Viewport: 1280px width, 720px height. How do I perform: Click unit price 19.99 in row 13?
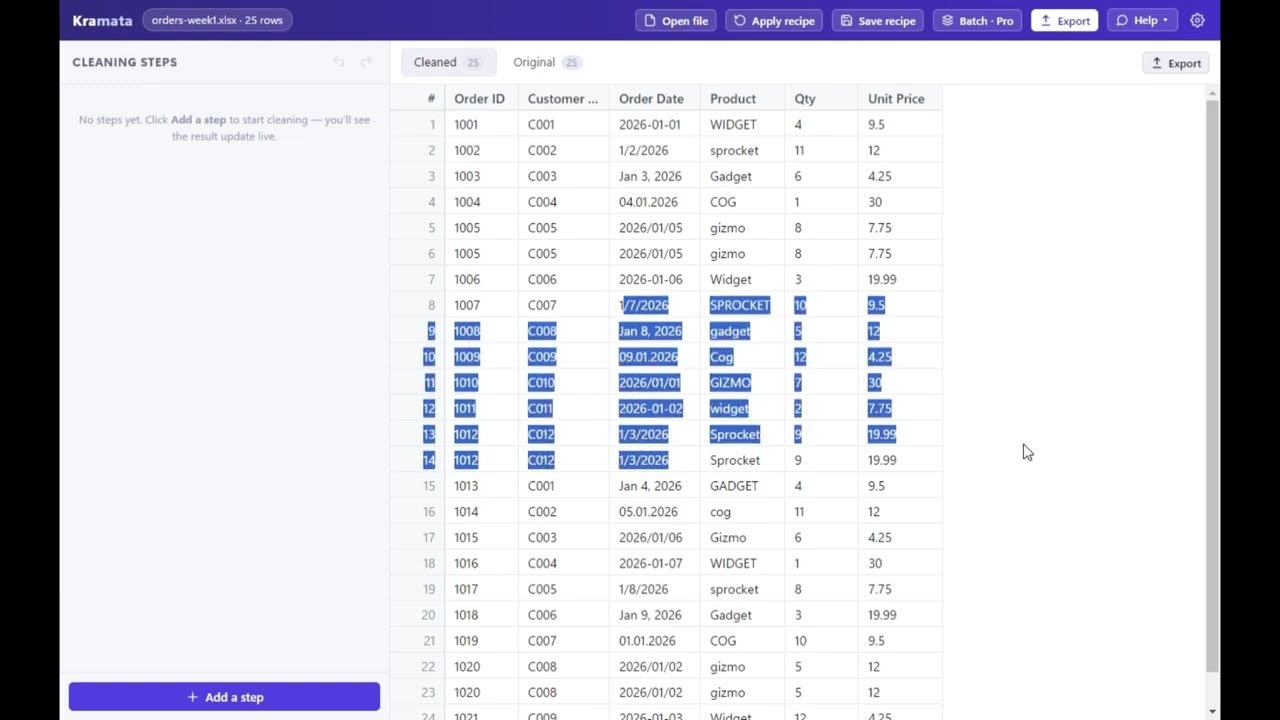click(899, 434)
